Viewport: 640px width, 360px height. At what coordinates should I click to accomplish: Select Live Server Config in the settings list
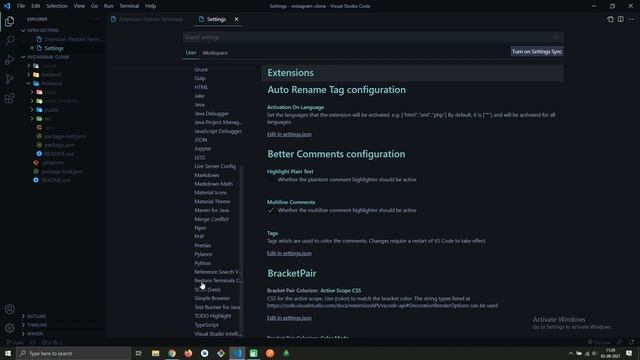[x=215, y=166]
